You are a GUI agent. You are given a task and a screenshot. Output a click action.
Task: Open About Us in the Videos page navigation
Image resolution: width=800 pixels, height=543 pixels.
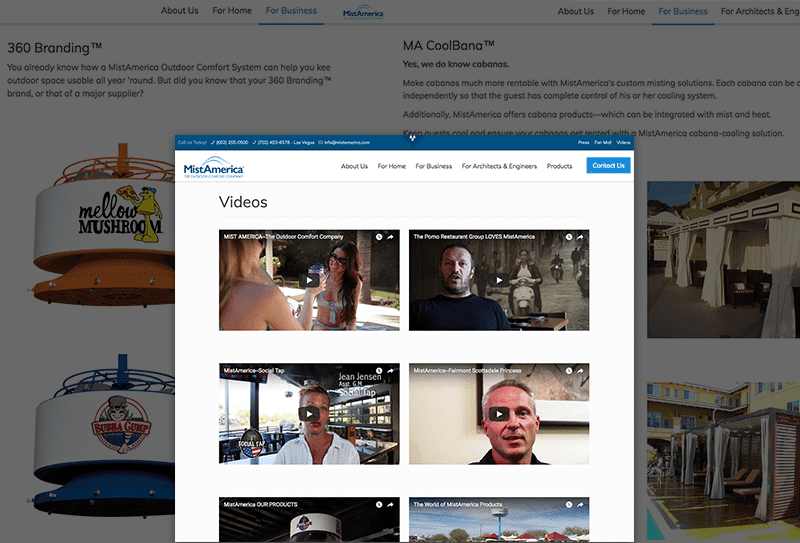(x=354, y=166)
